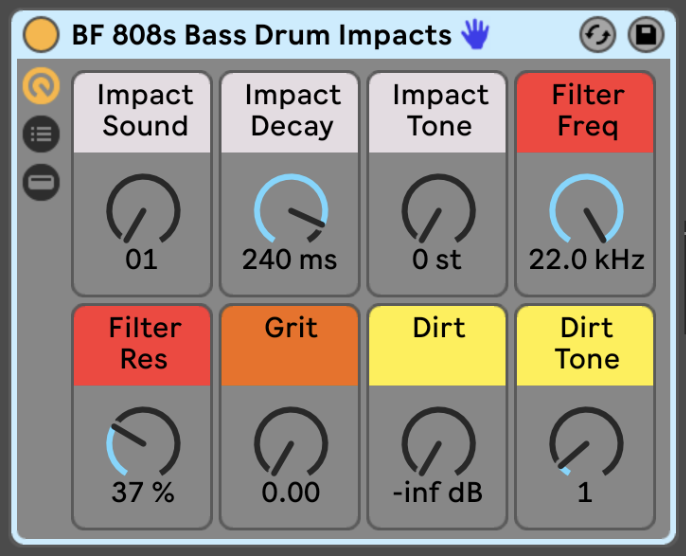Click the Dirt Tone knob
The height and width of the screenshot is (556, 686).
point(586,442)
